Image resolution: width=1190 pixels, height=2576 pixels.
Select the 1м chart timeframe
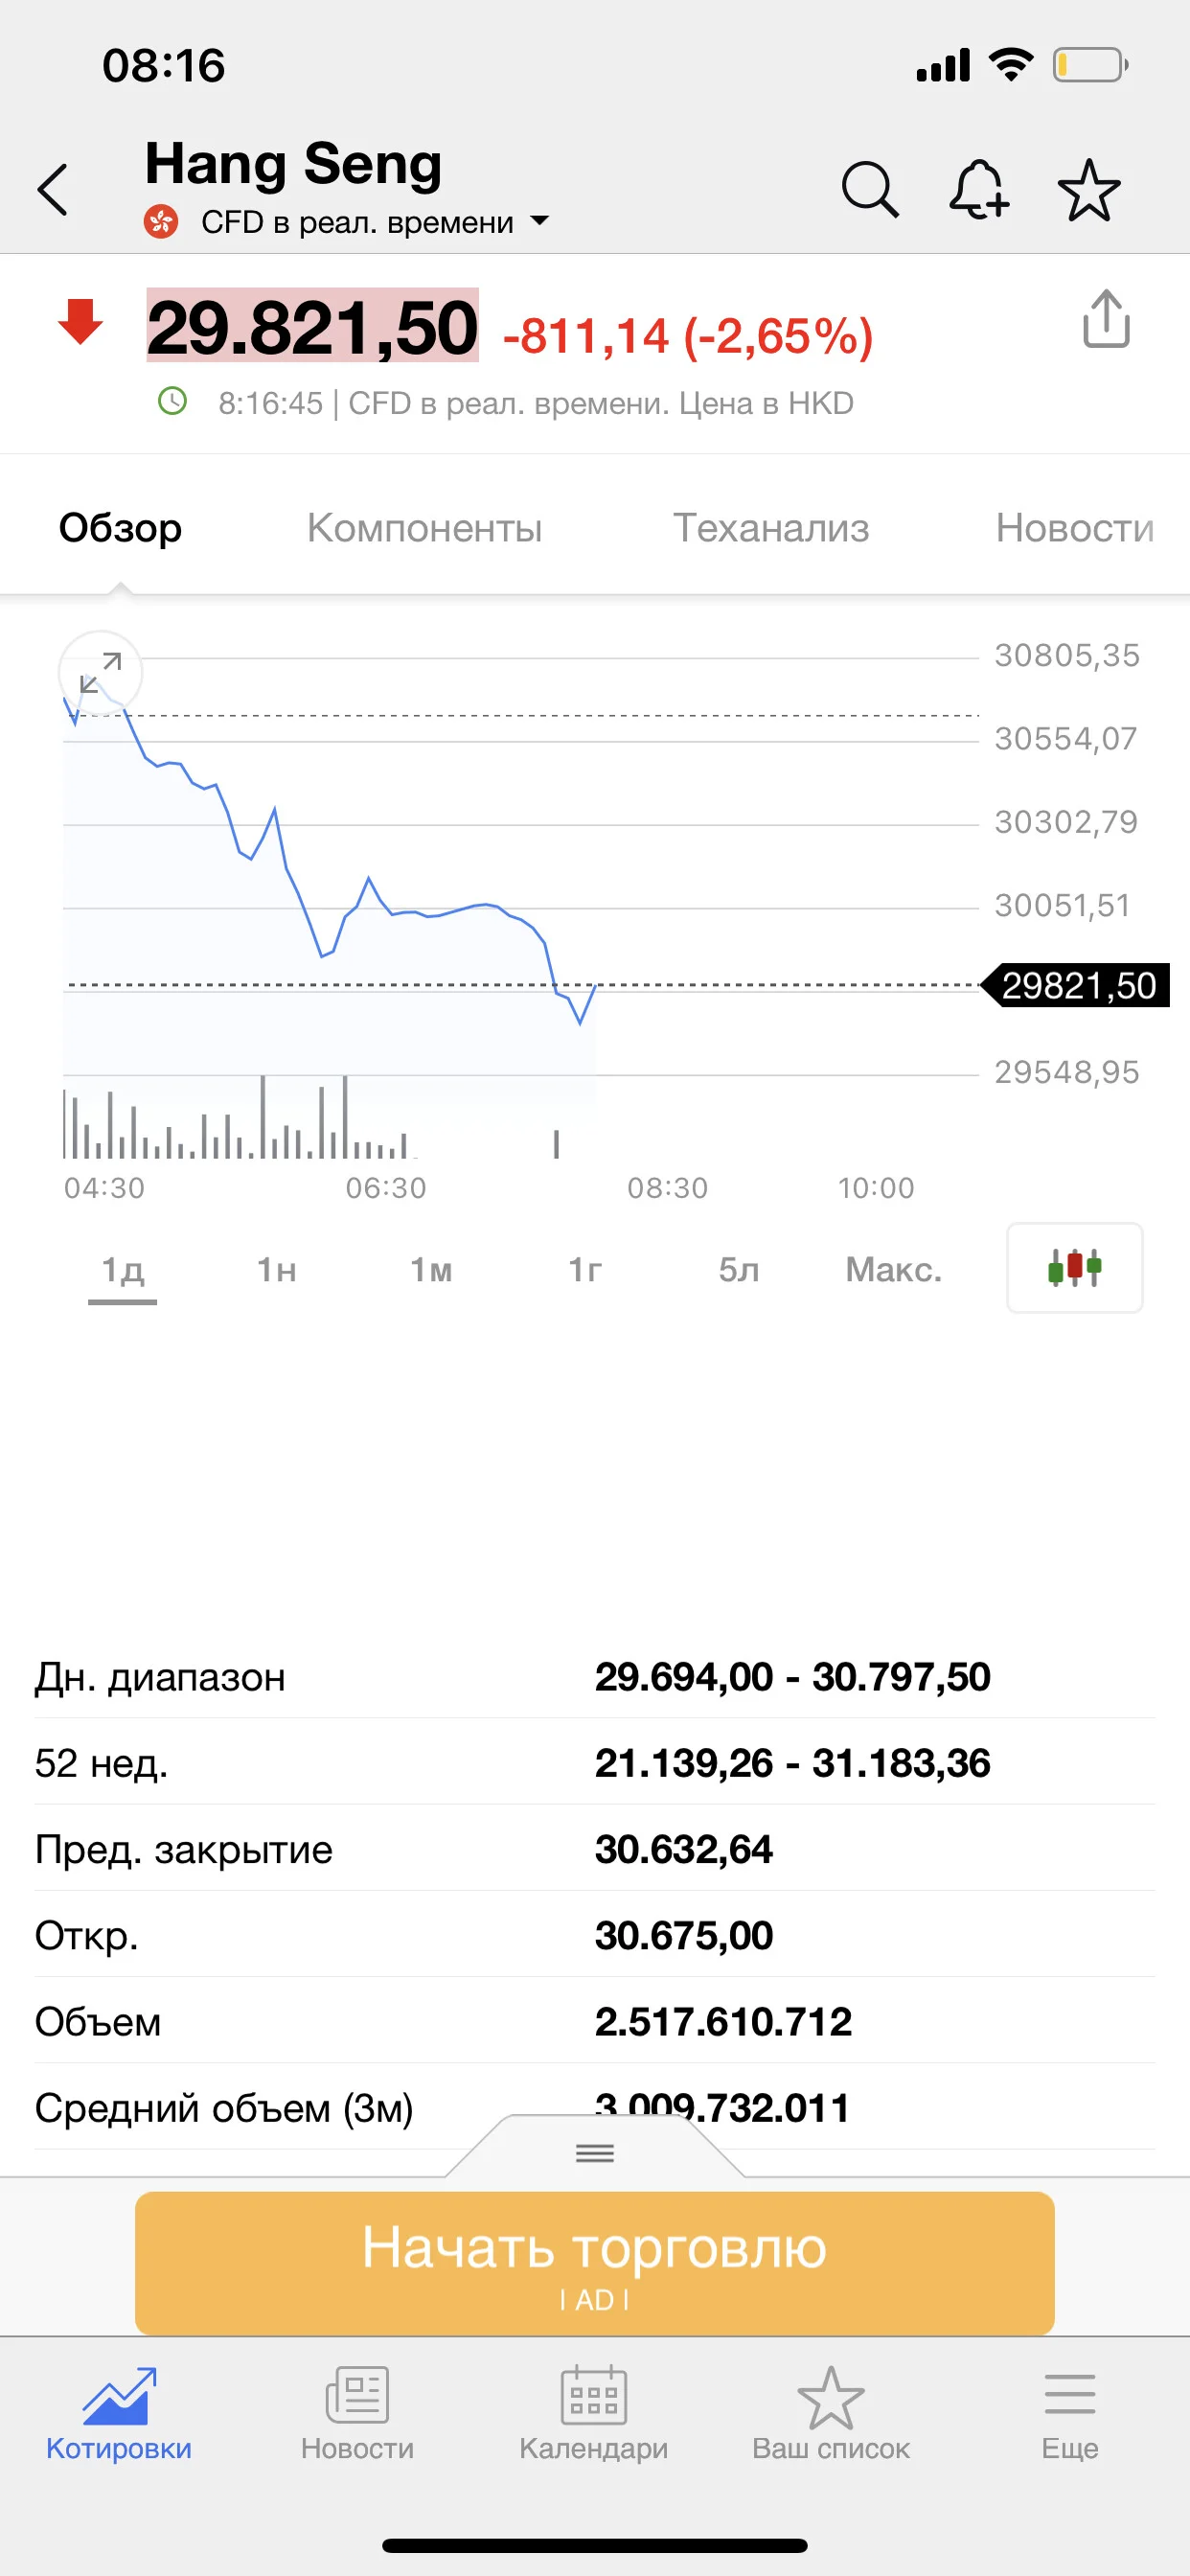[431, 1269]
